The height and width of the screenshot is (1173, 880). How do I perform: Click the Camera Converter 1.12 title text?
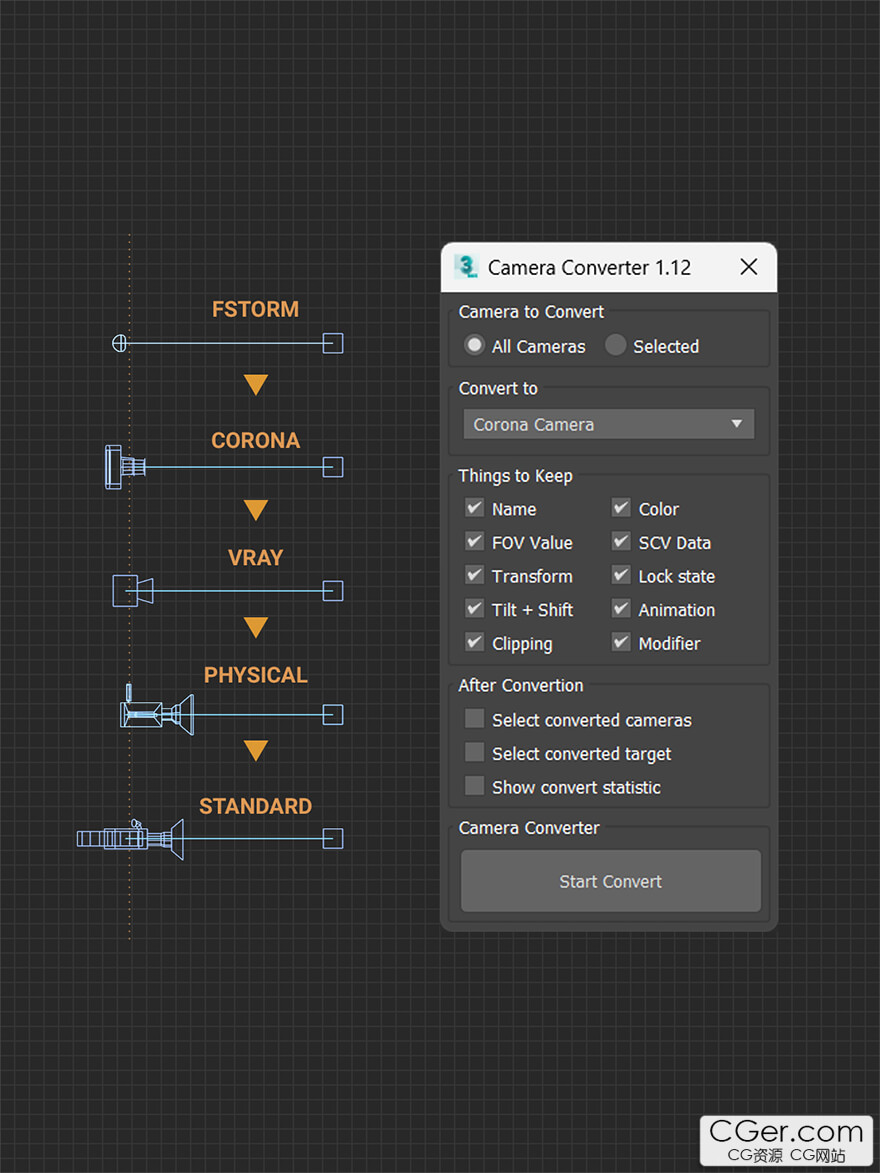[x=590, y=268]
